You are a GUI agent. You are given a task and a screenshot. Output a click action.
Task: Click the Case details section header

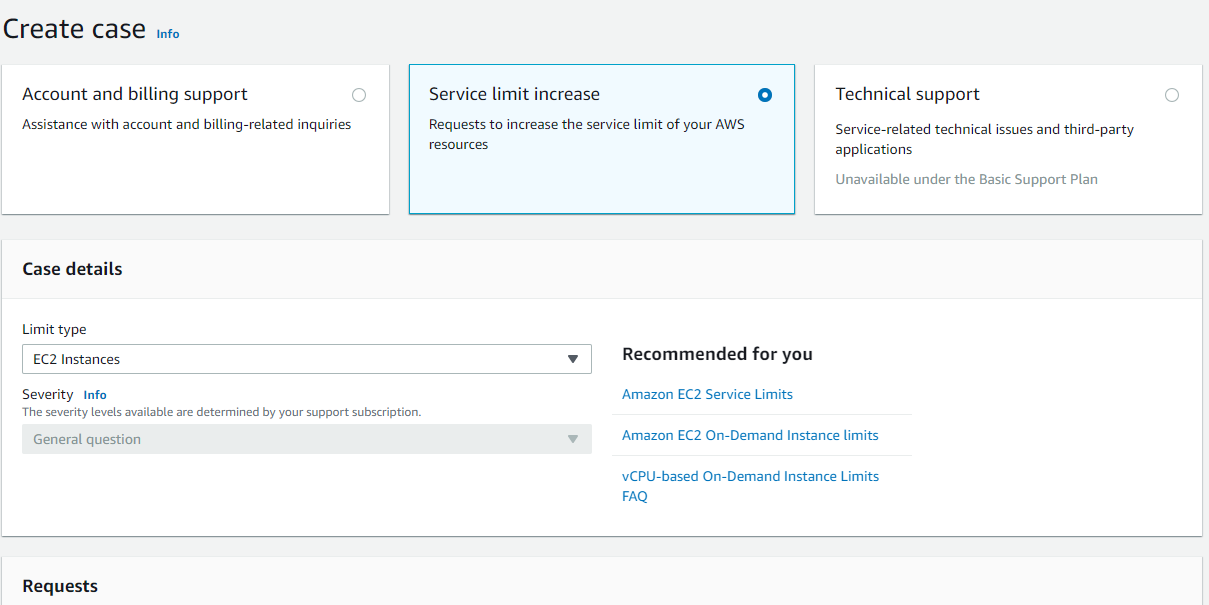pyautogui.click(x=72, y=269)
